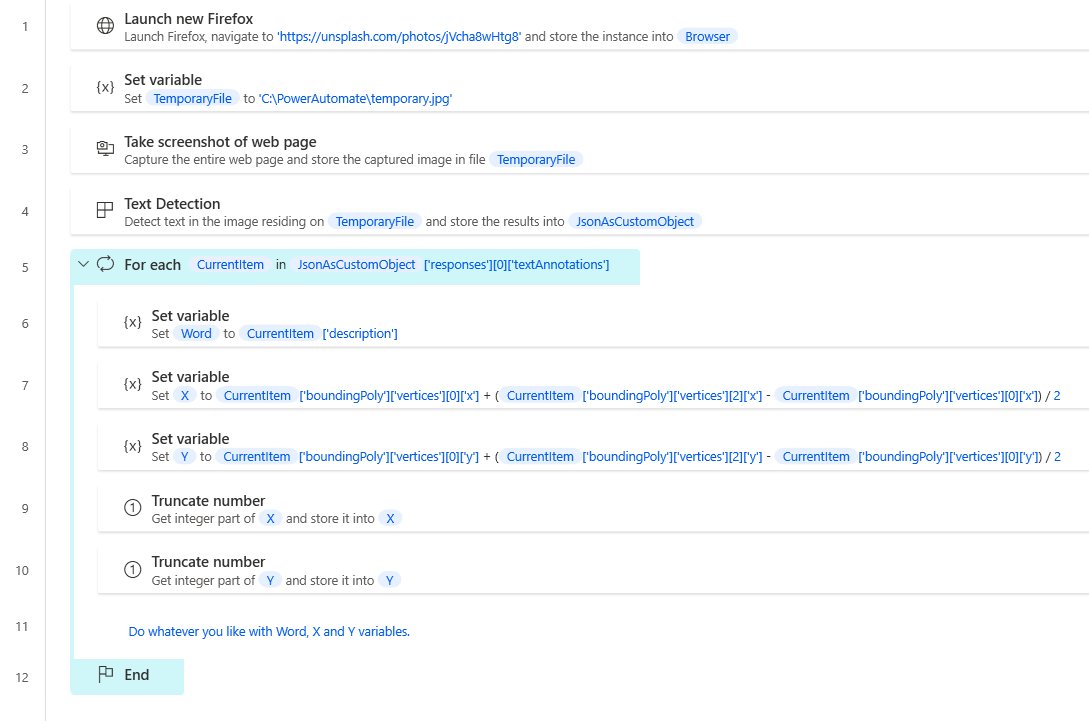The height and width of the screenshot is (721, 1089).
Task: Click the {x} icon on Set variable TemporaryFile
Action: 105,88
